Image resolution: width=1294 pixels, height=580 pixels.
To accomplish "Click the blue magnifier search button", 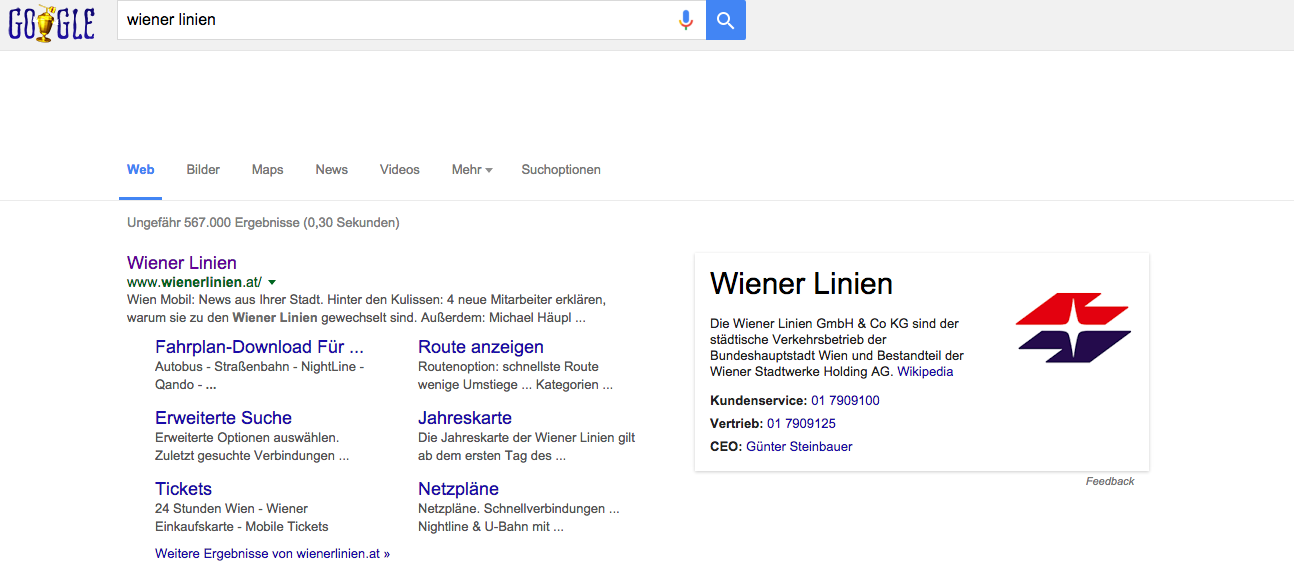I will 726,20.
